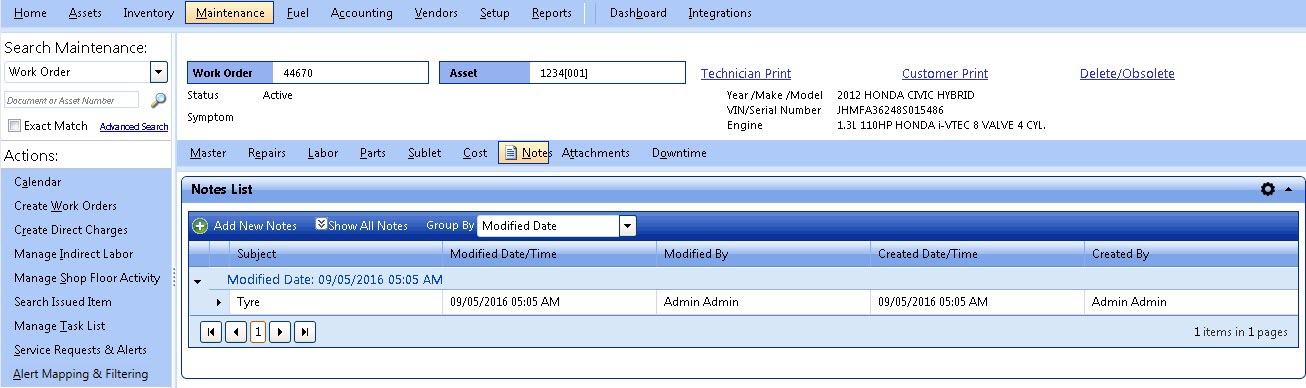1306x388 pixels.
Task: Select current page number 1 in pager
Action: (258, 332)
